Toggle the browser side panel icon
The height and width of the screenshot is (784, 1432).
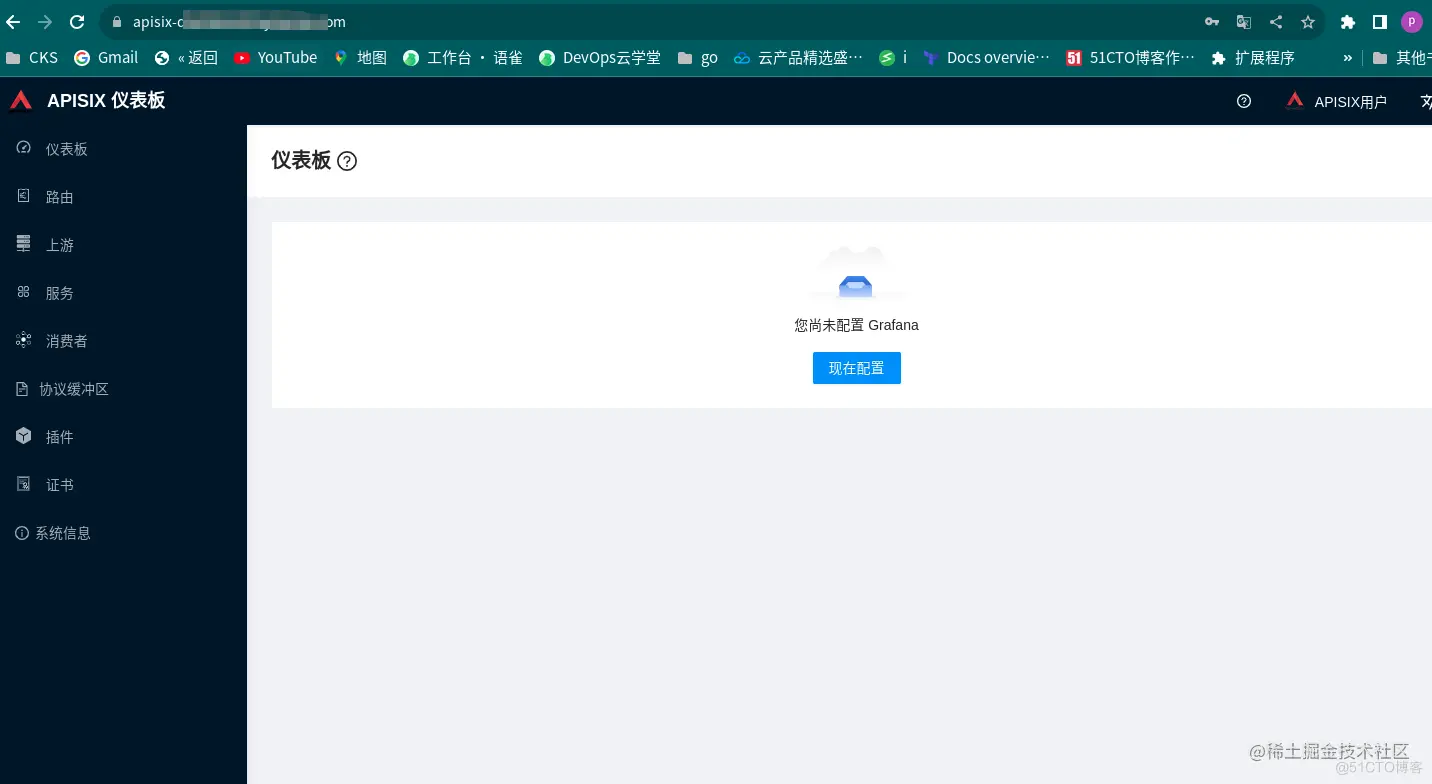click(1379, 22)
